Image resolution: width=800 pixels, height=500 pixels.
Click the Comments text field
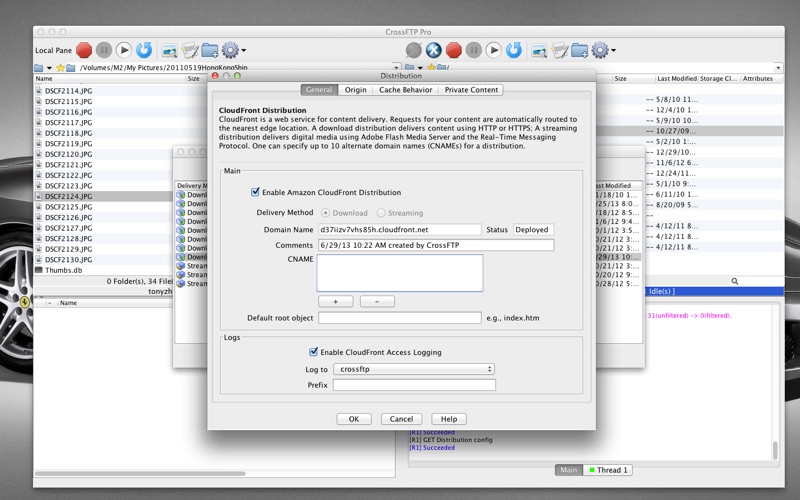[x=436, y=245]
